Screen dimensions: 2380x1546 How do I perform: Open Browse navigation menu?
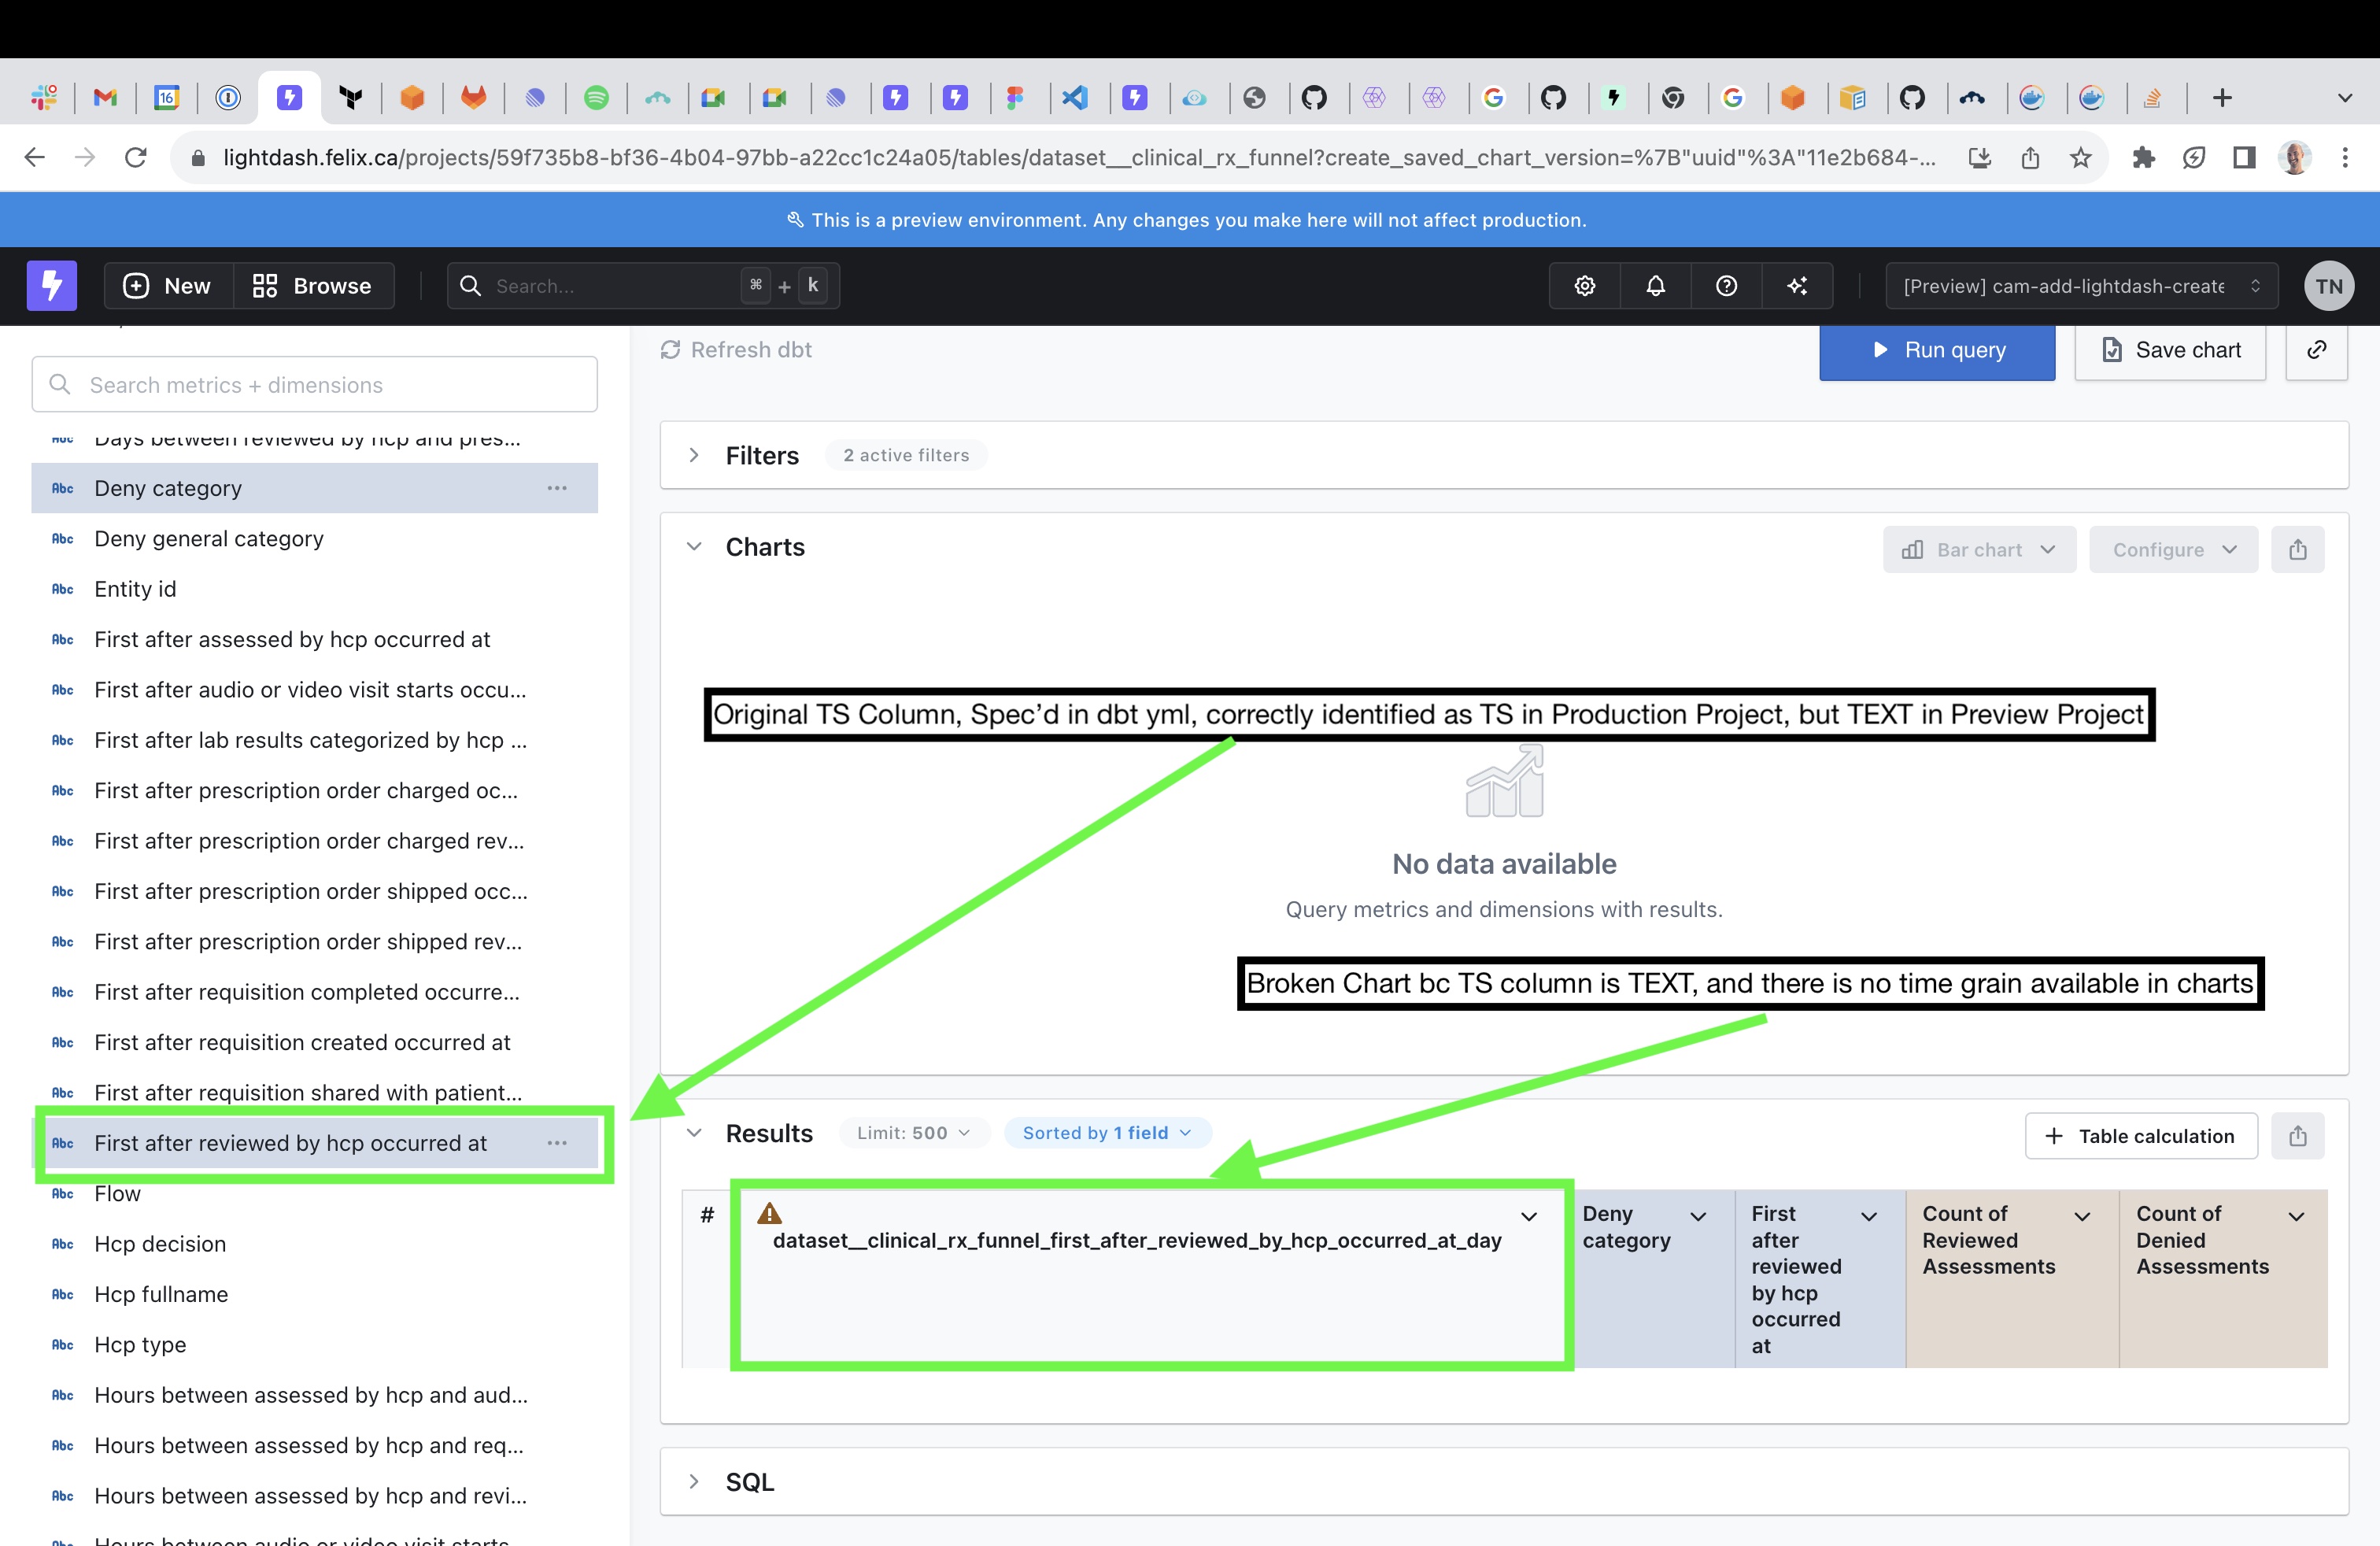(x=313, y=286)
